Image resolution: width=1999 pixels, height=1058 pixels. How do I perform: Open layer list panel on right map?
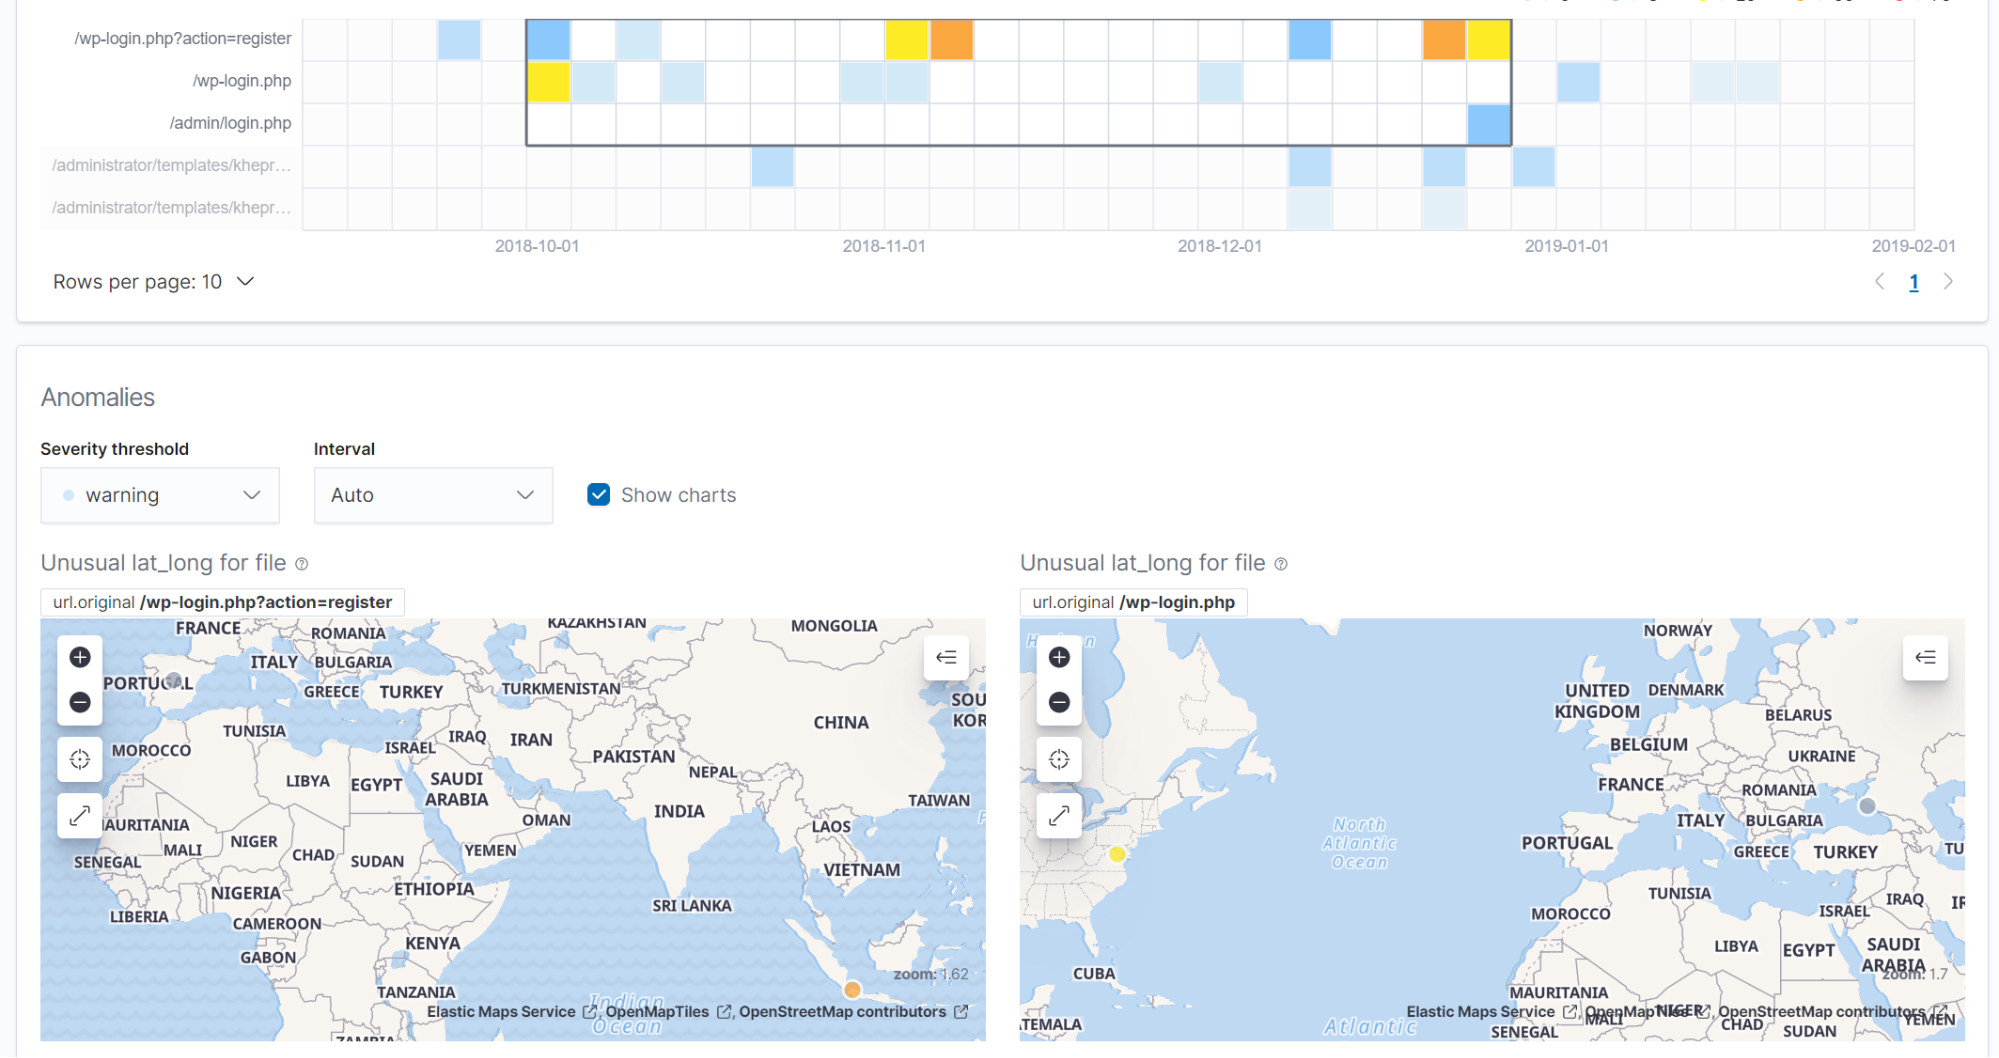[1924, 657]
